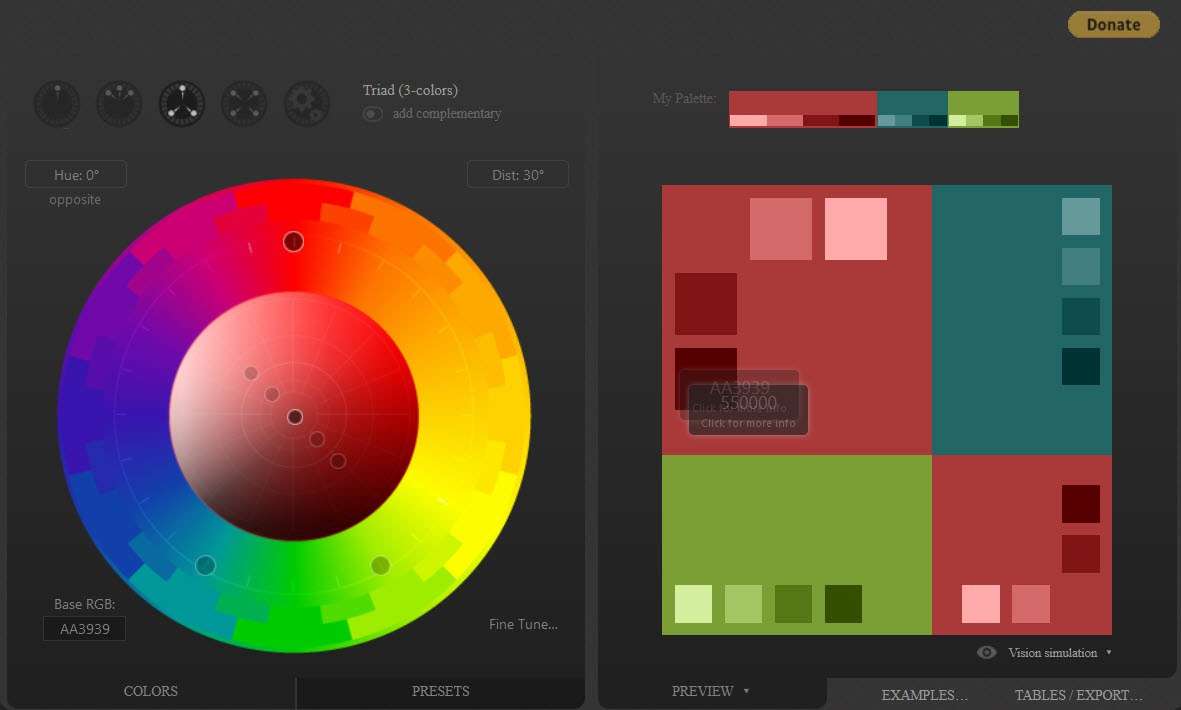1181x710 pixels.
Task: Click the teal swatch in My Palette
Action: pos(910,101)
